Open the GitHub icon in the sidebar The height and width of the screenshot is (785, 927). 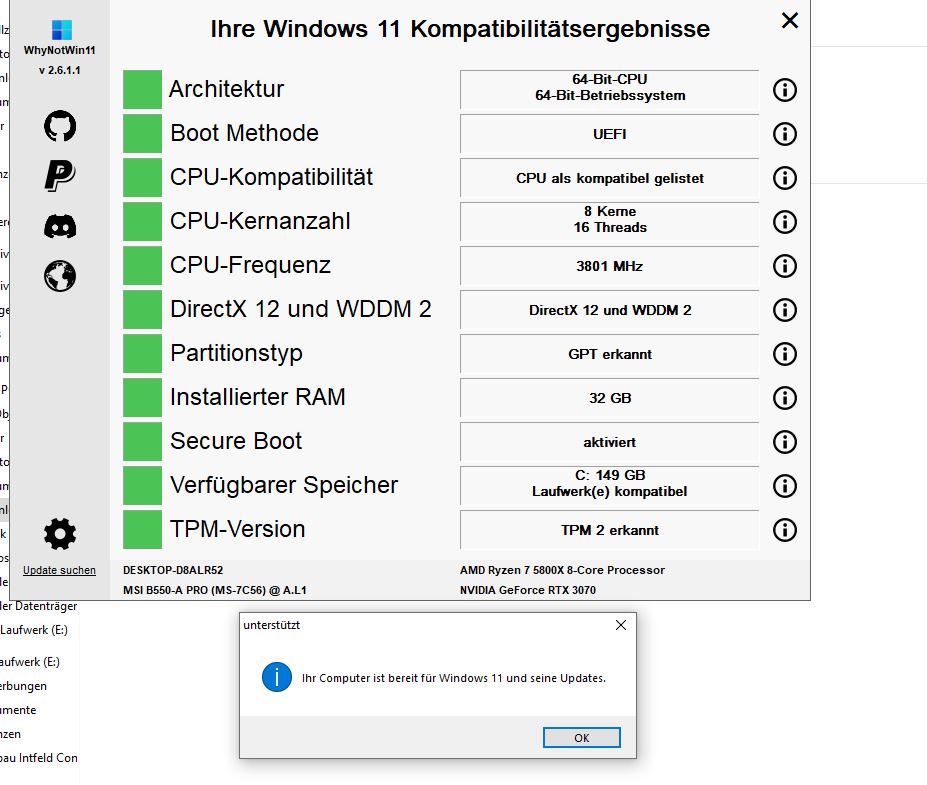coord(60,125)
